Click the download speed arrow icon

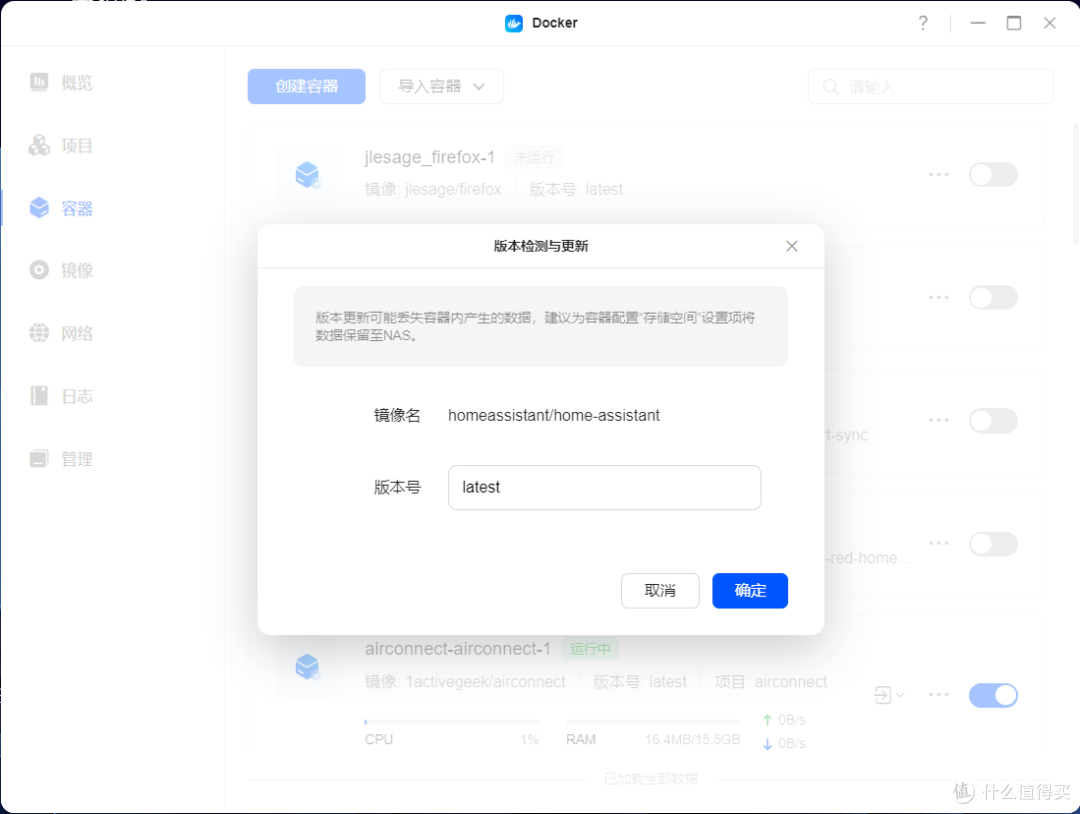[x=767, y=744]
